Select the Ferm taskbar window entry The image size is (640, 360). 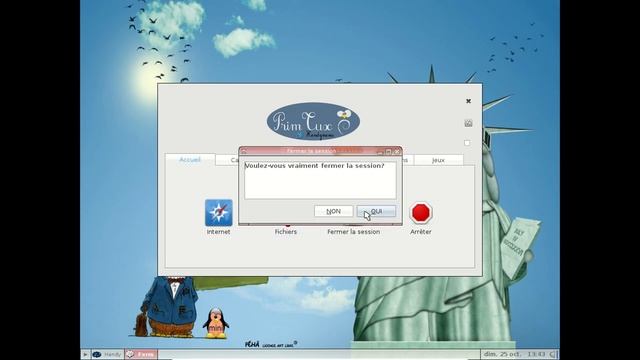141,354
